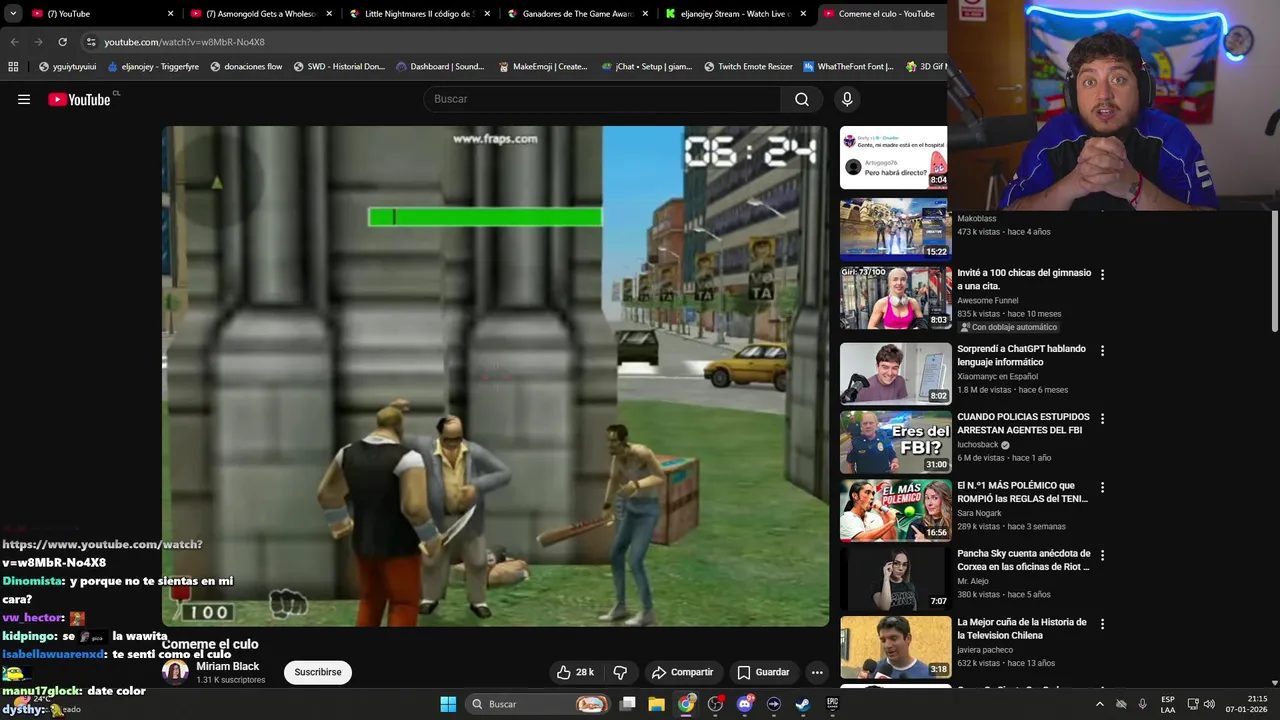The height and width of the screenshot is (720, 1280).
Task: Go back with the browser back arrow
Action: point(14,42)
